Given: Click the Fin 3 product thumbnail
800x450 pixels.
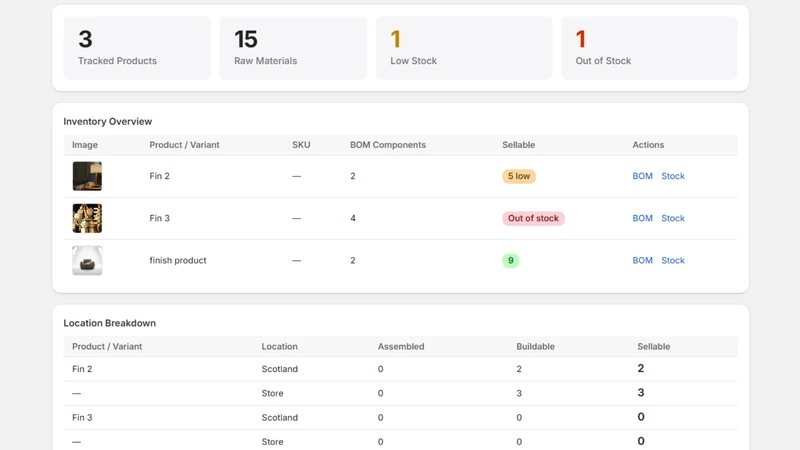Looking at the screenshot, I should pyautogui.click(x=87, y=218).
